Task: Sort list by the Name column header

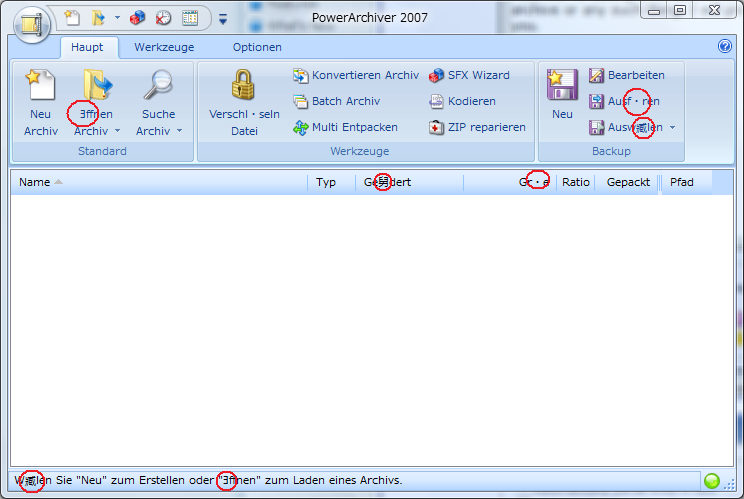Action: pos(159,182)
